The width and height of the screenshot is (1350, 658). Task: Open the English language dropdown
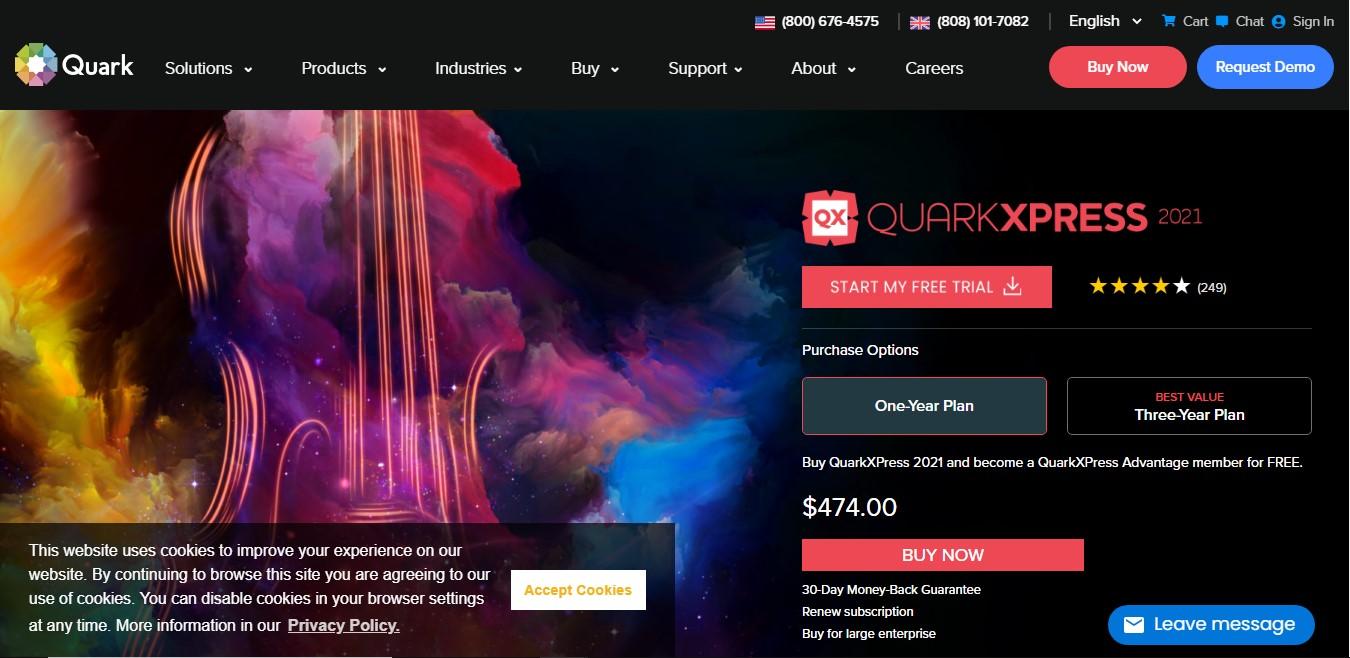pyautogui.click(x=1105, y=21)
